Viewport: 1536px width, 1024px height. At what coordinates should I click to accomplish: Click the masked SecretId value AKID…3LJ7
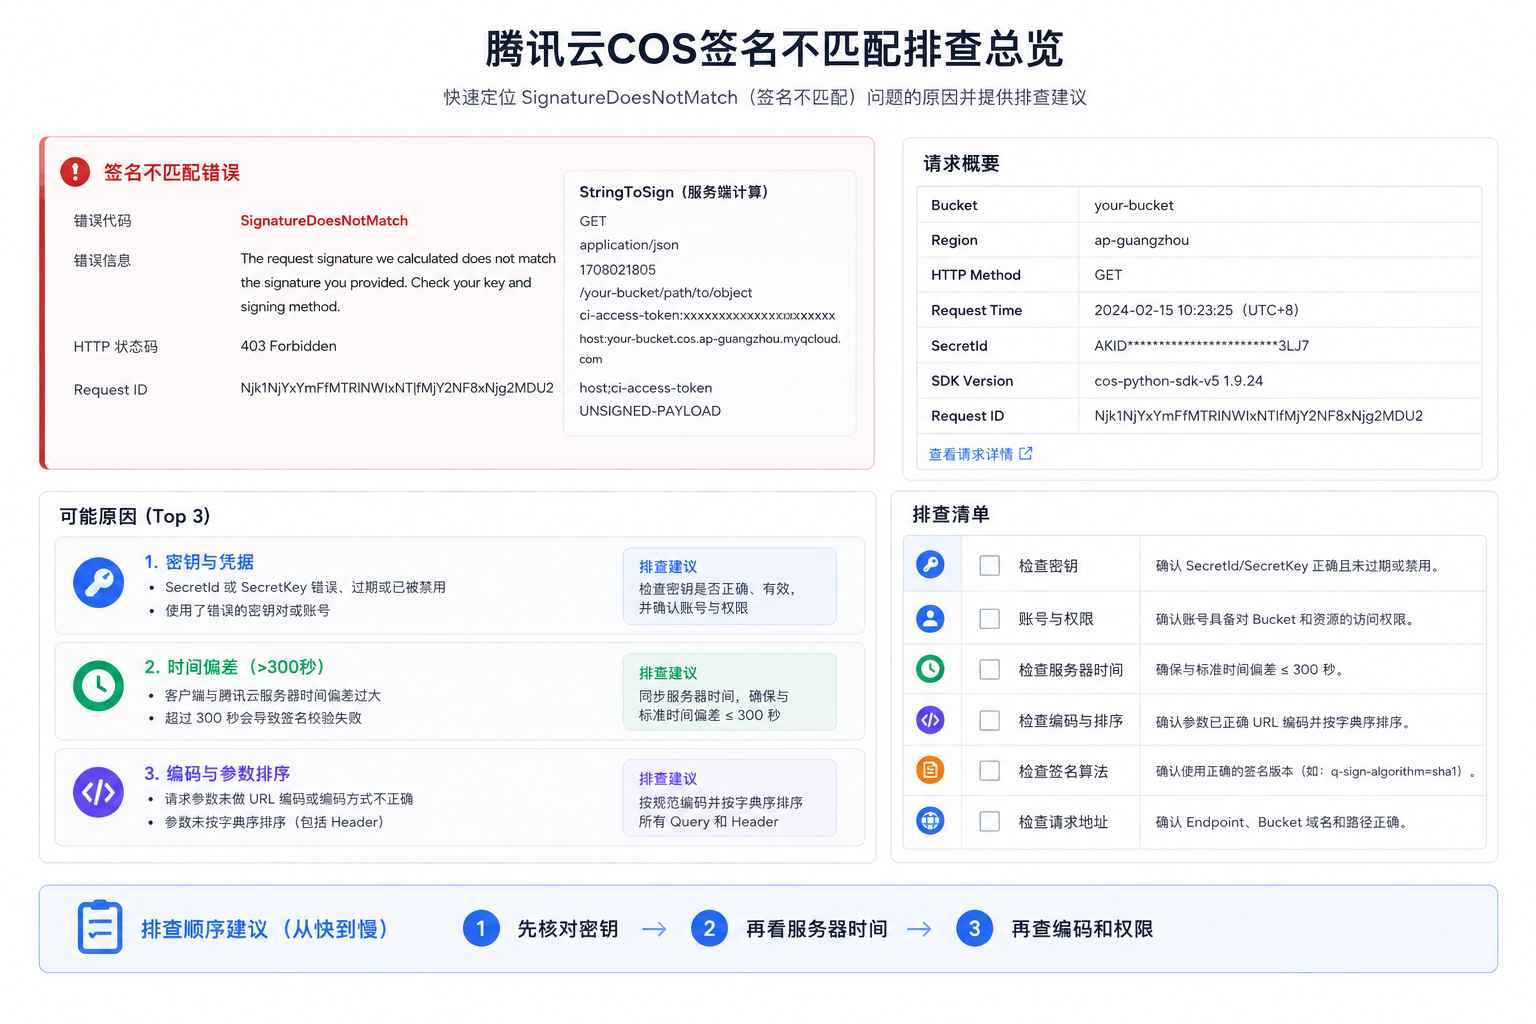pyautogui.click(x=1201, y=346)
